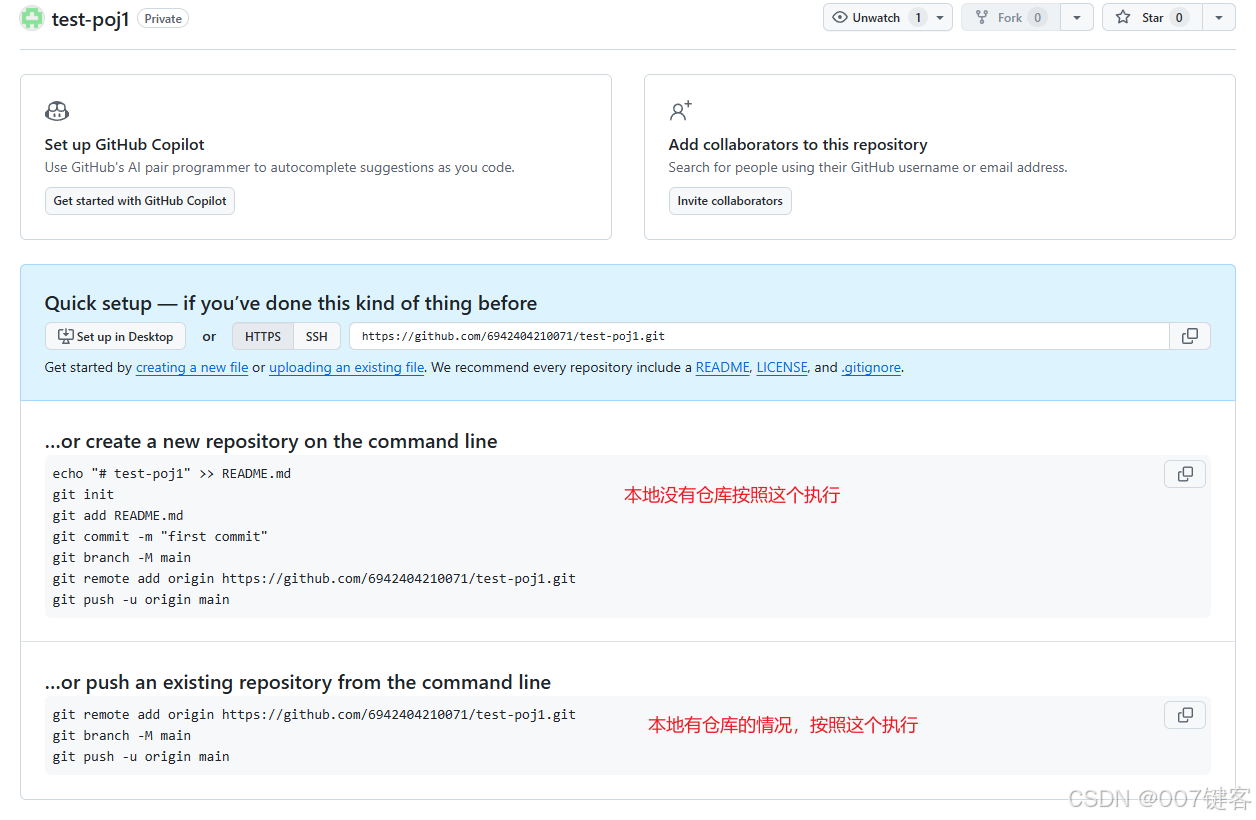Open the creating a new file link

point(192,368)
